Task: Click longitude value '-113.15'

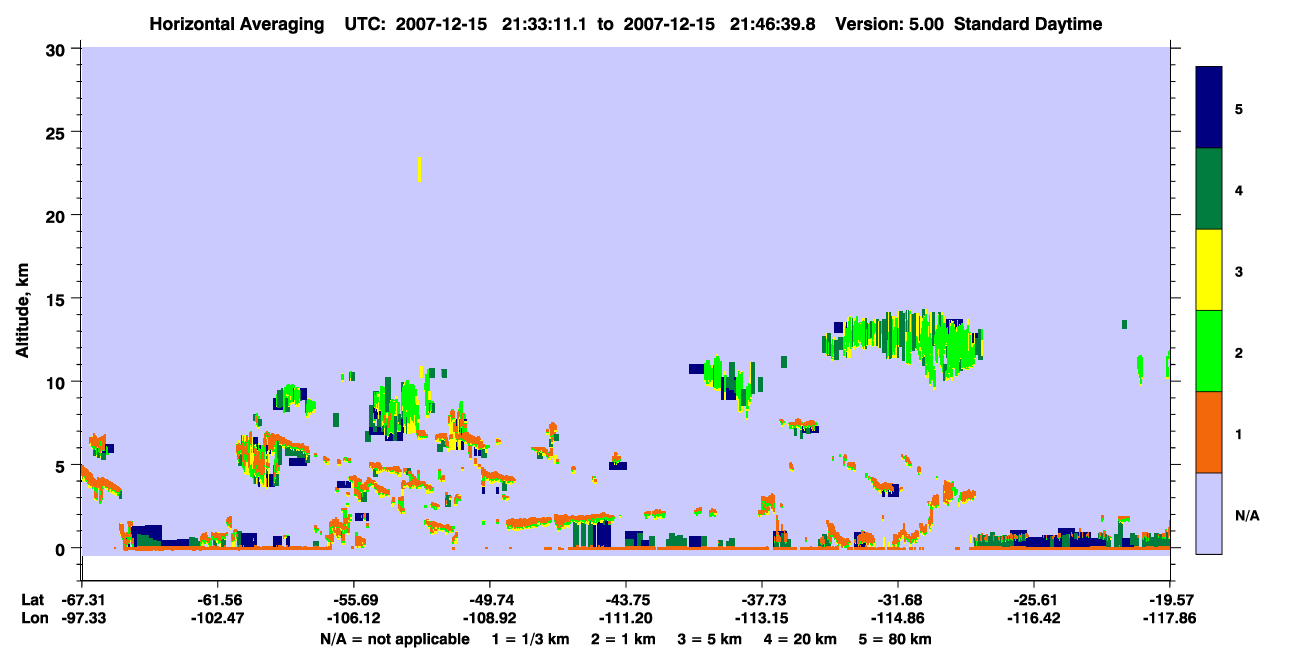Action: [762, 618]
